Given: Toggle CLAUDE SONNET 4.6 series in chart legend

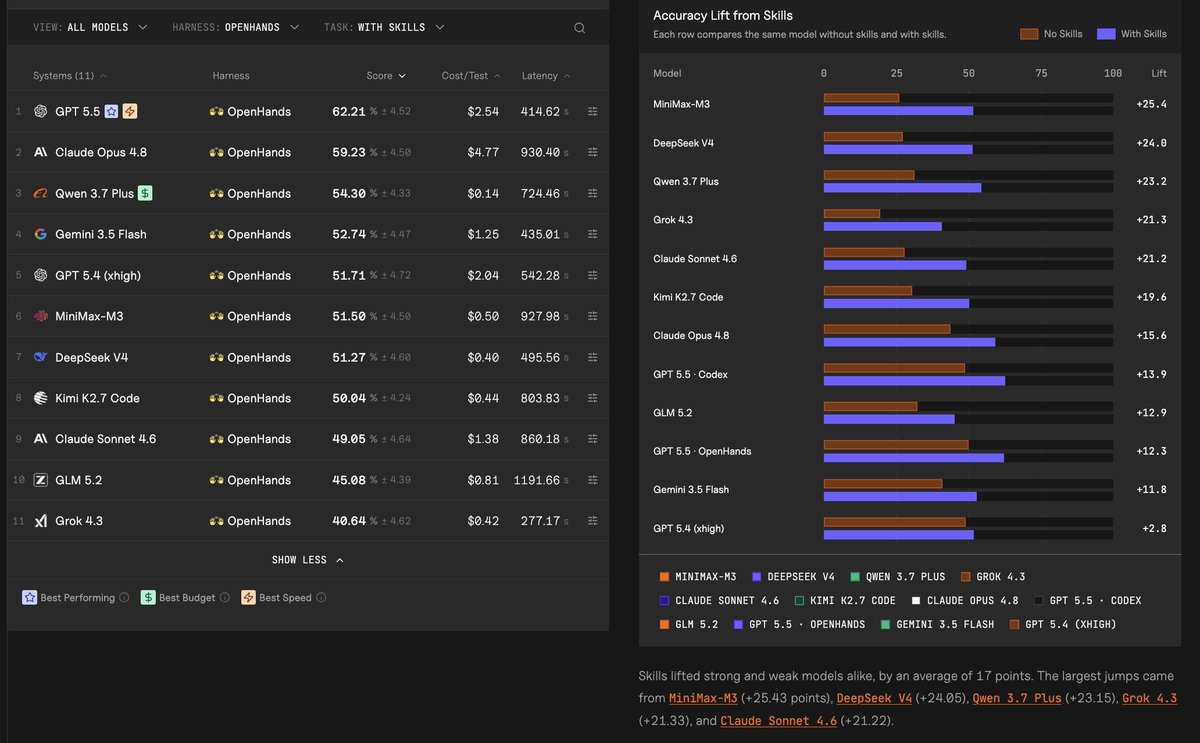Looking at the screenshot, I should tap(720, 601).
